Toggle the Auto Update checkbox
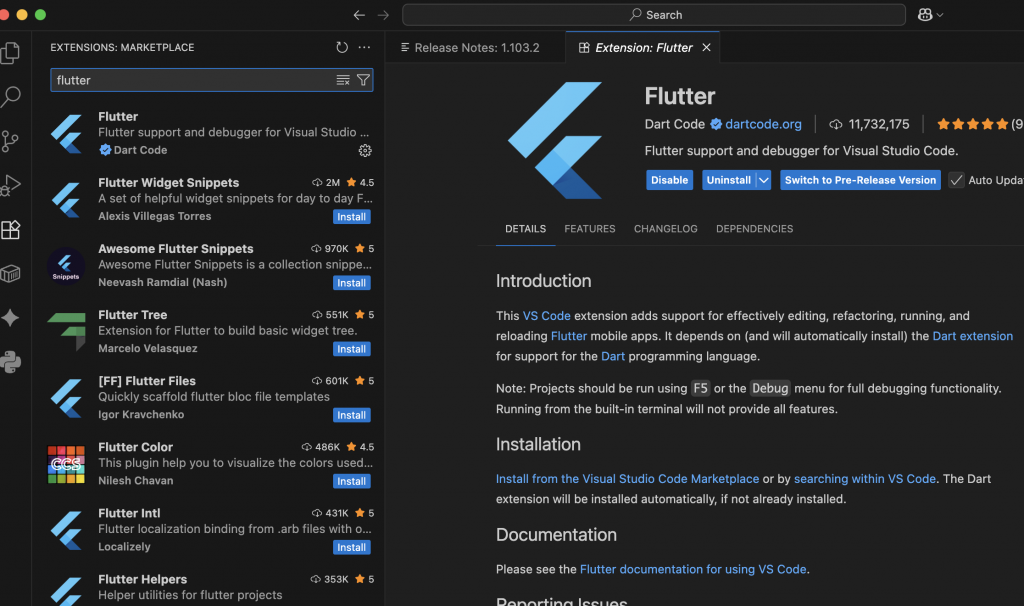 pos(956,180)
